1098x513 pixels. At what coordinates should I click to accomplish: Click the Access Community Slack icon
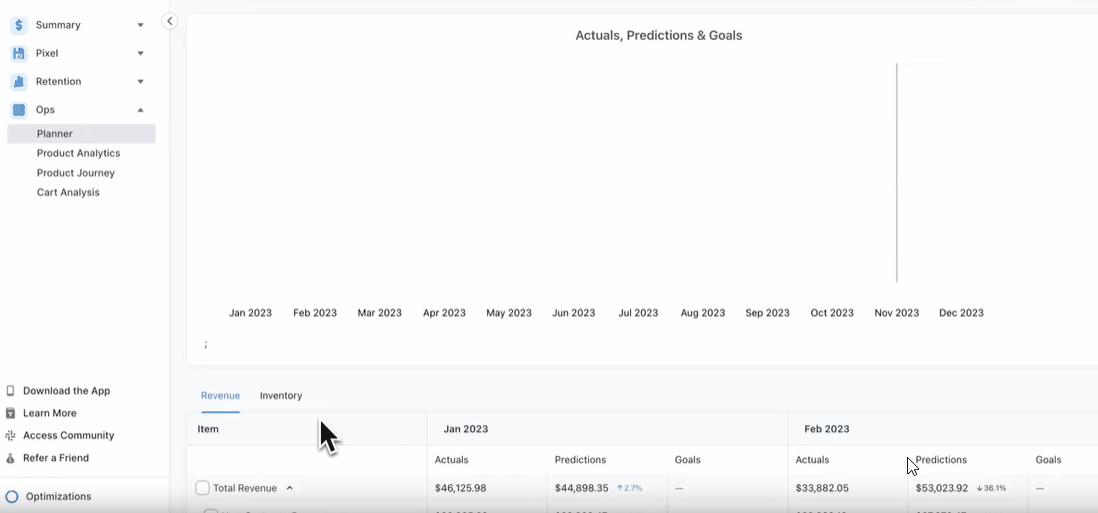pos(11,436)
